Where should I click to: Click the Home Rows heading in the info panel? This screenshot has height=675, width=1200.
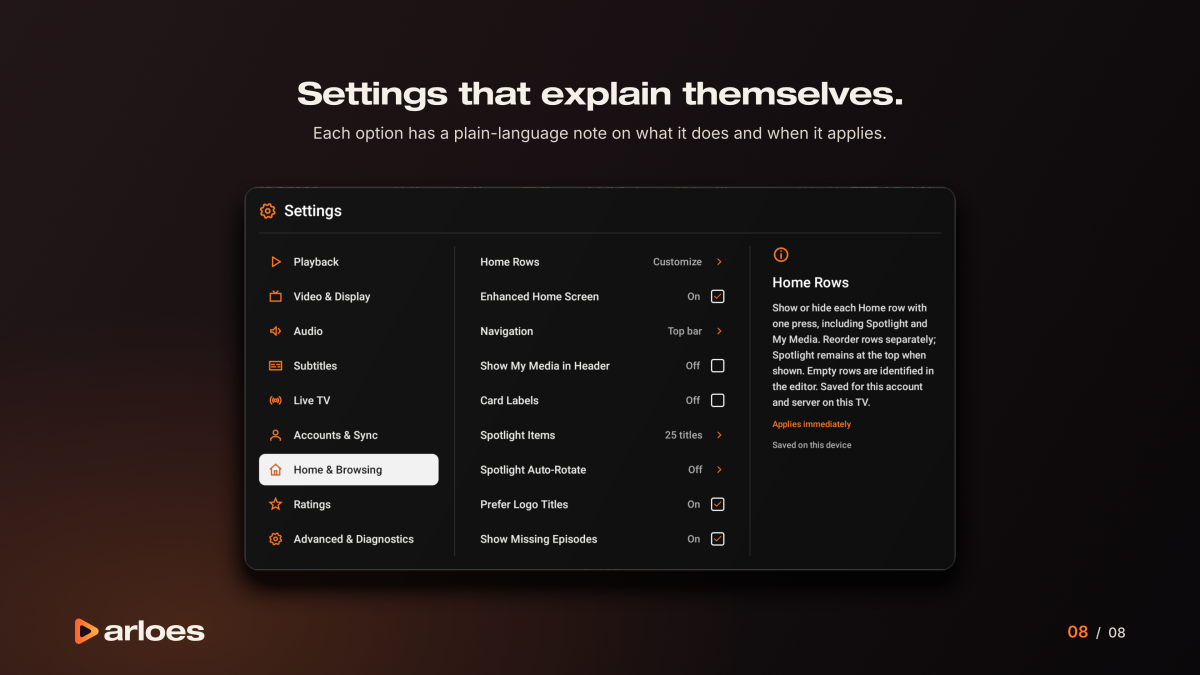coord(810,283)
